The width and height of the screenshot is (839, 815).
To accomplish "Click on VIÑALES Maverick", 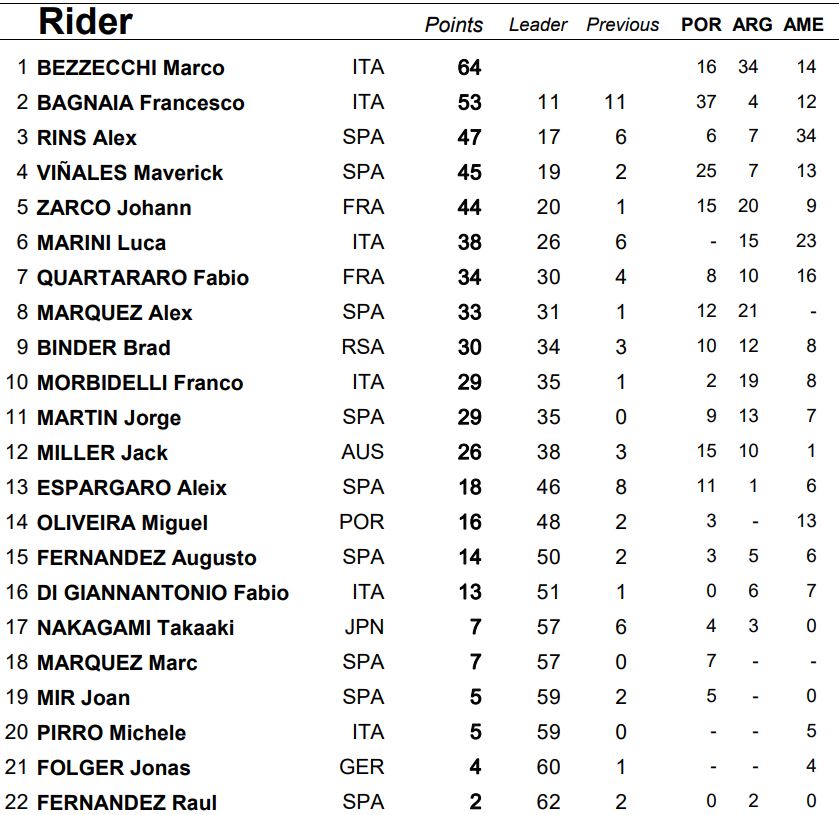I will tap(130, 173).
